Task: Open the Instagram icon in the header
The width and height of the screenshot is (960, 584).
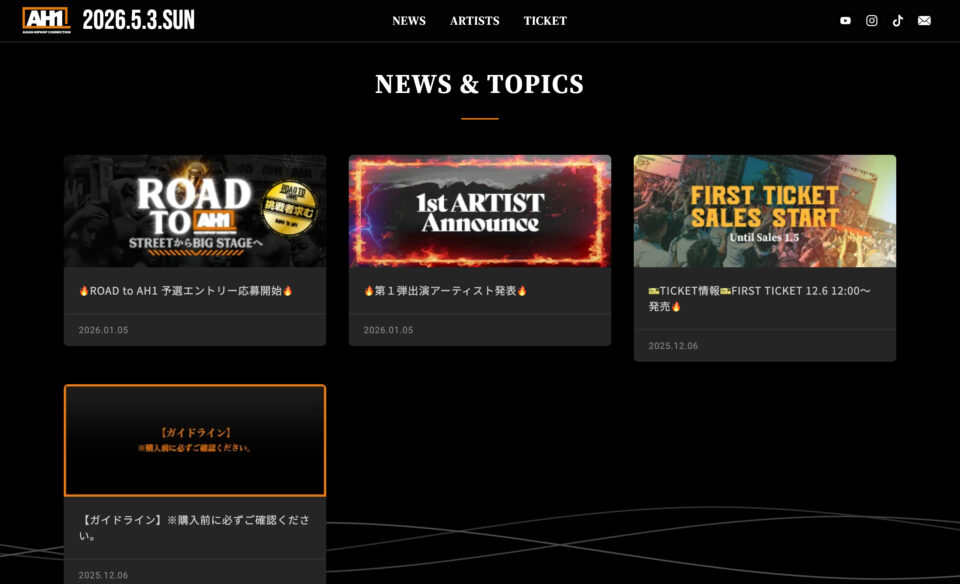Action: tap(871, 20)
